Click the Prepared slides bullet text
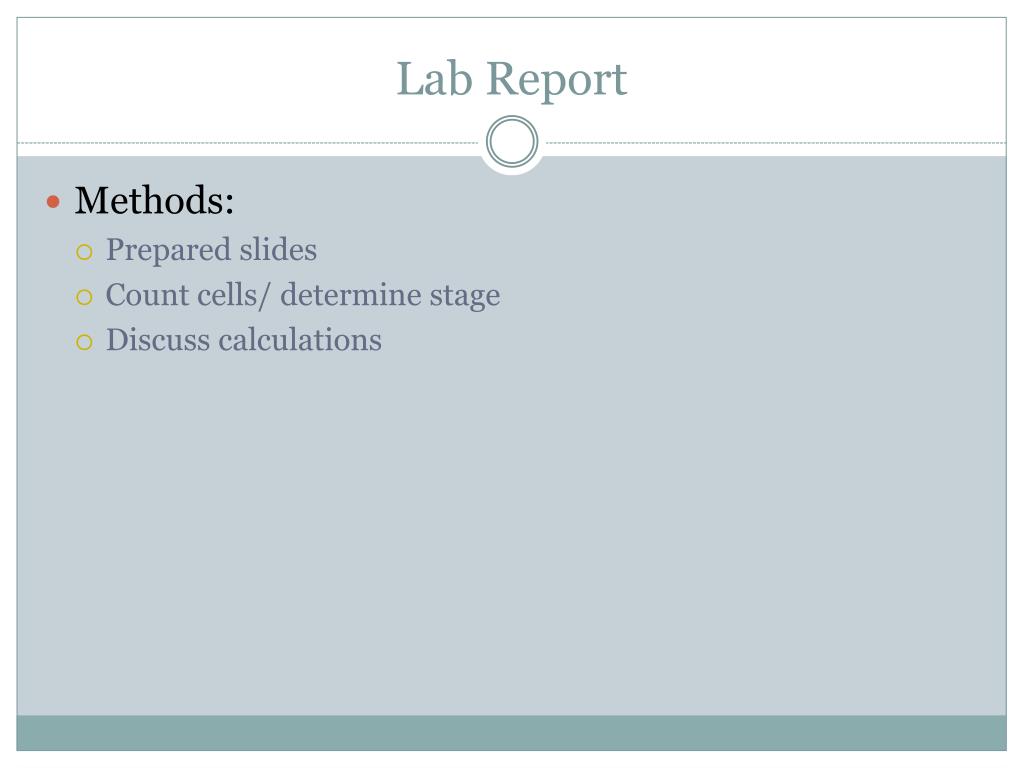 click(212, 250)
